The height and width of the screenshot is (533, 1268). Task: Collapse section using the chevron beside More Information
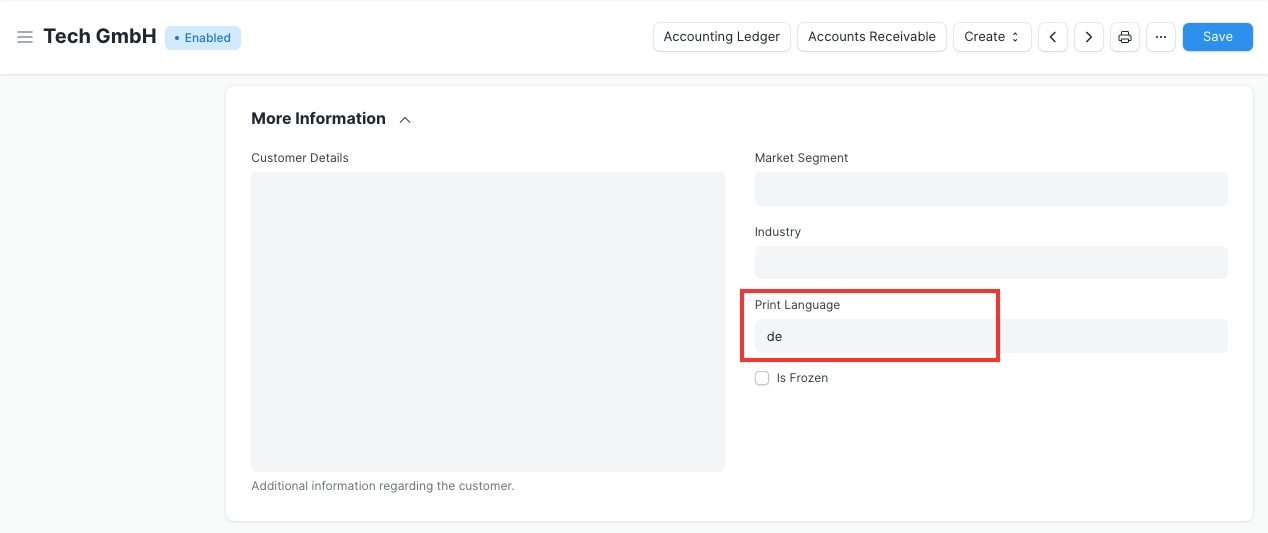tap(405, 120)
